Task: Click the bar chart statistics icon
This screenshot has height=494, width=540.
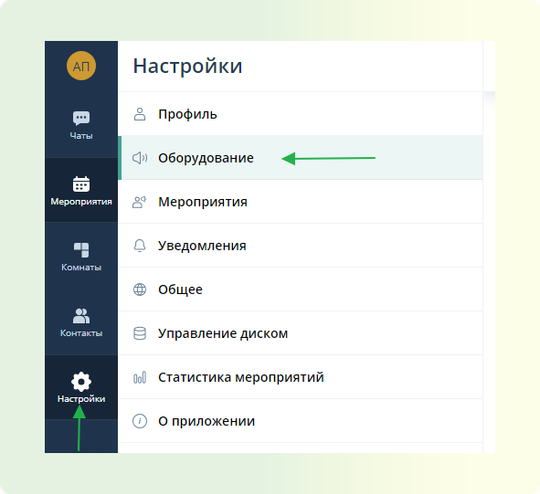Action: (x=139, y=377)
